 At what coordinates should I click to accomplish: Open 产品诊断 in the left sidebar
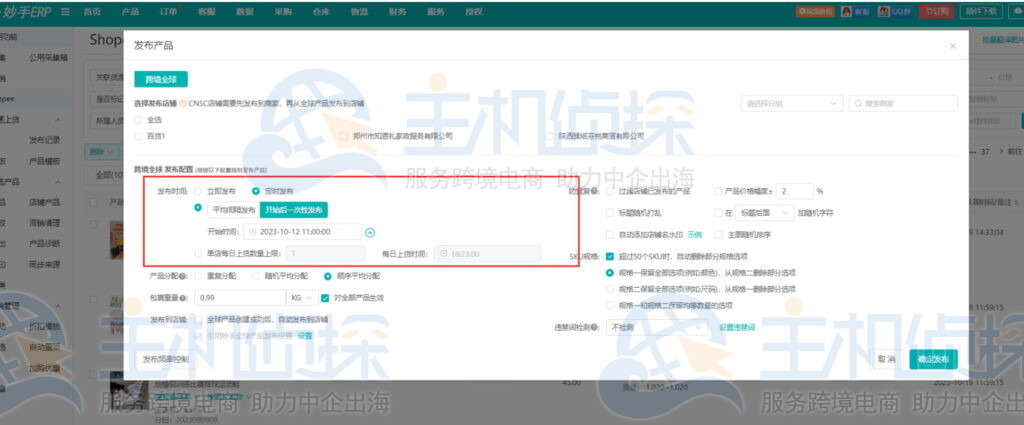click(44, 244)
